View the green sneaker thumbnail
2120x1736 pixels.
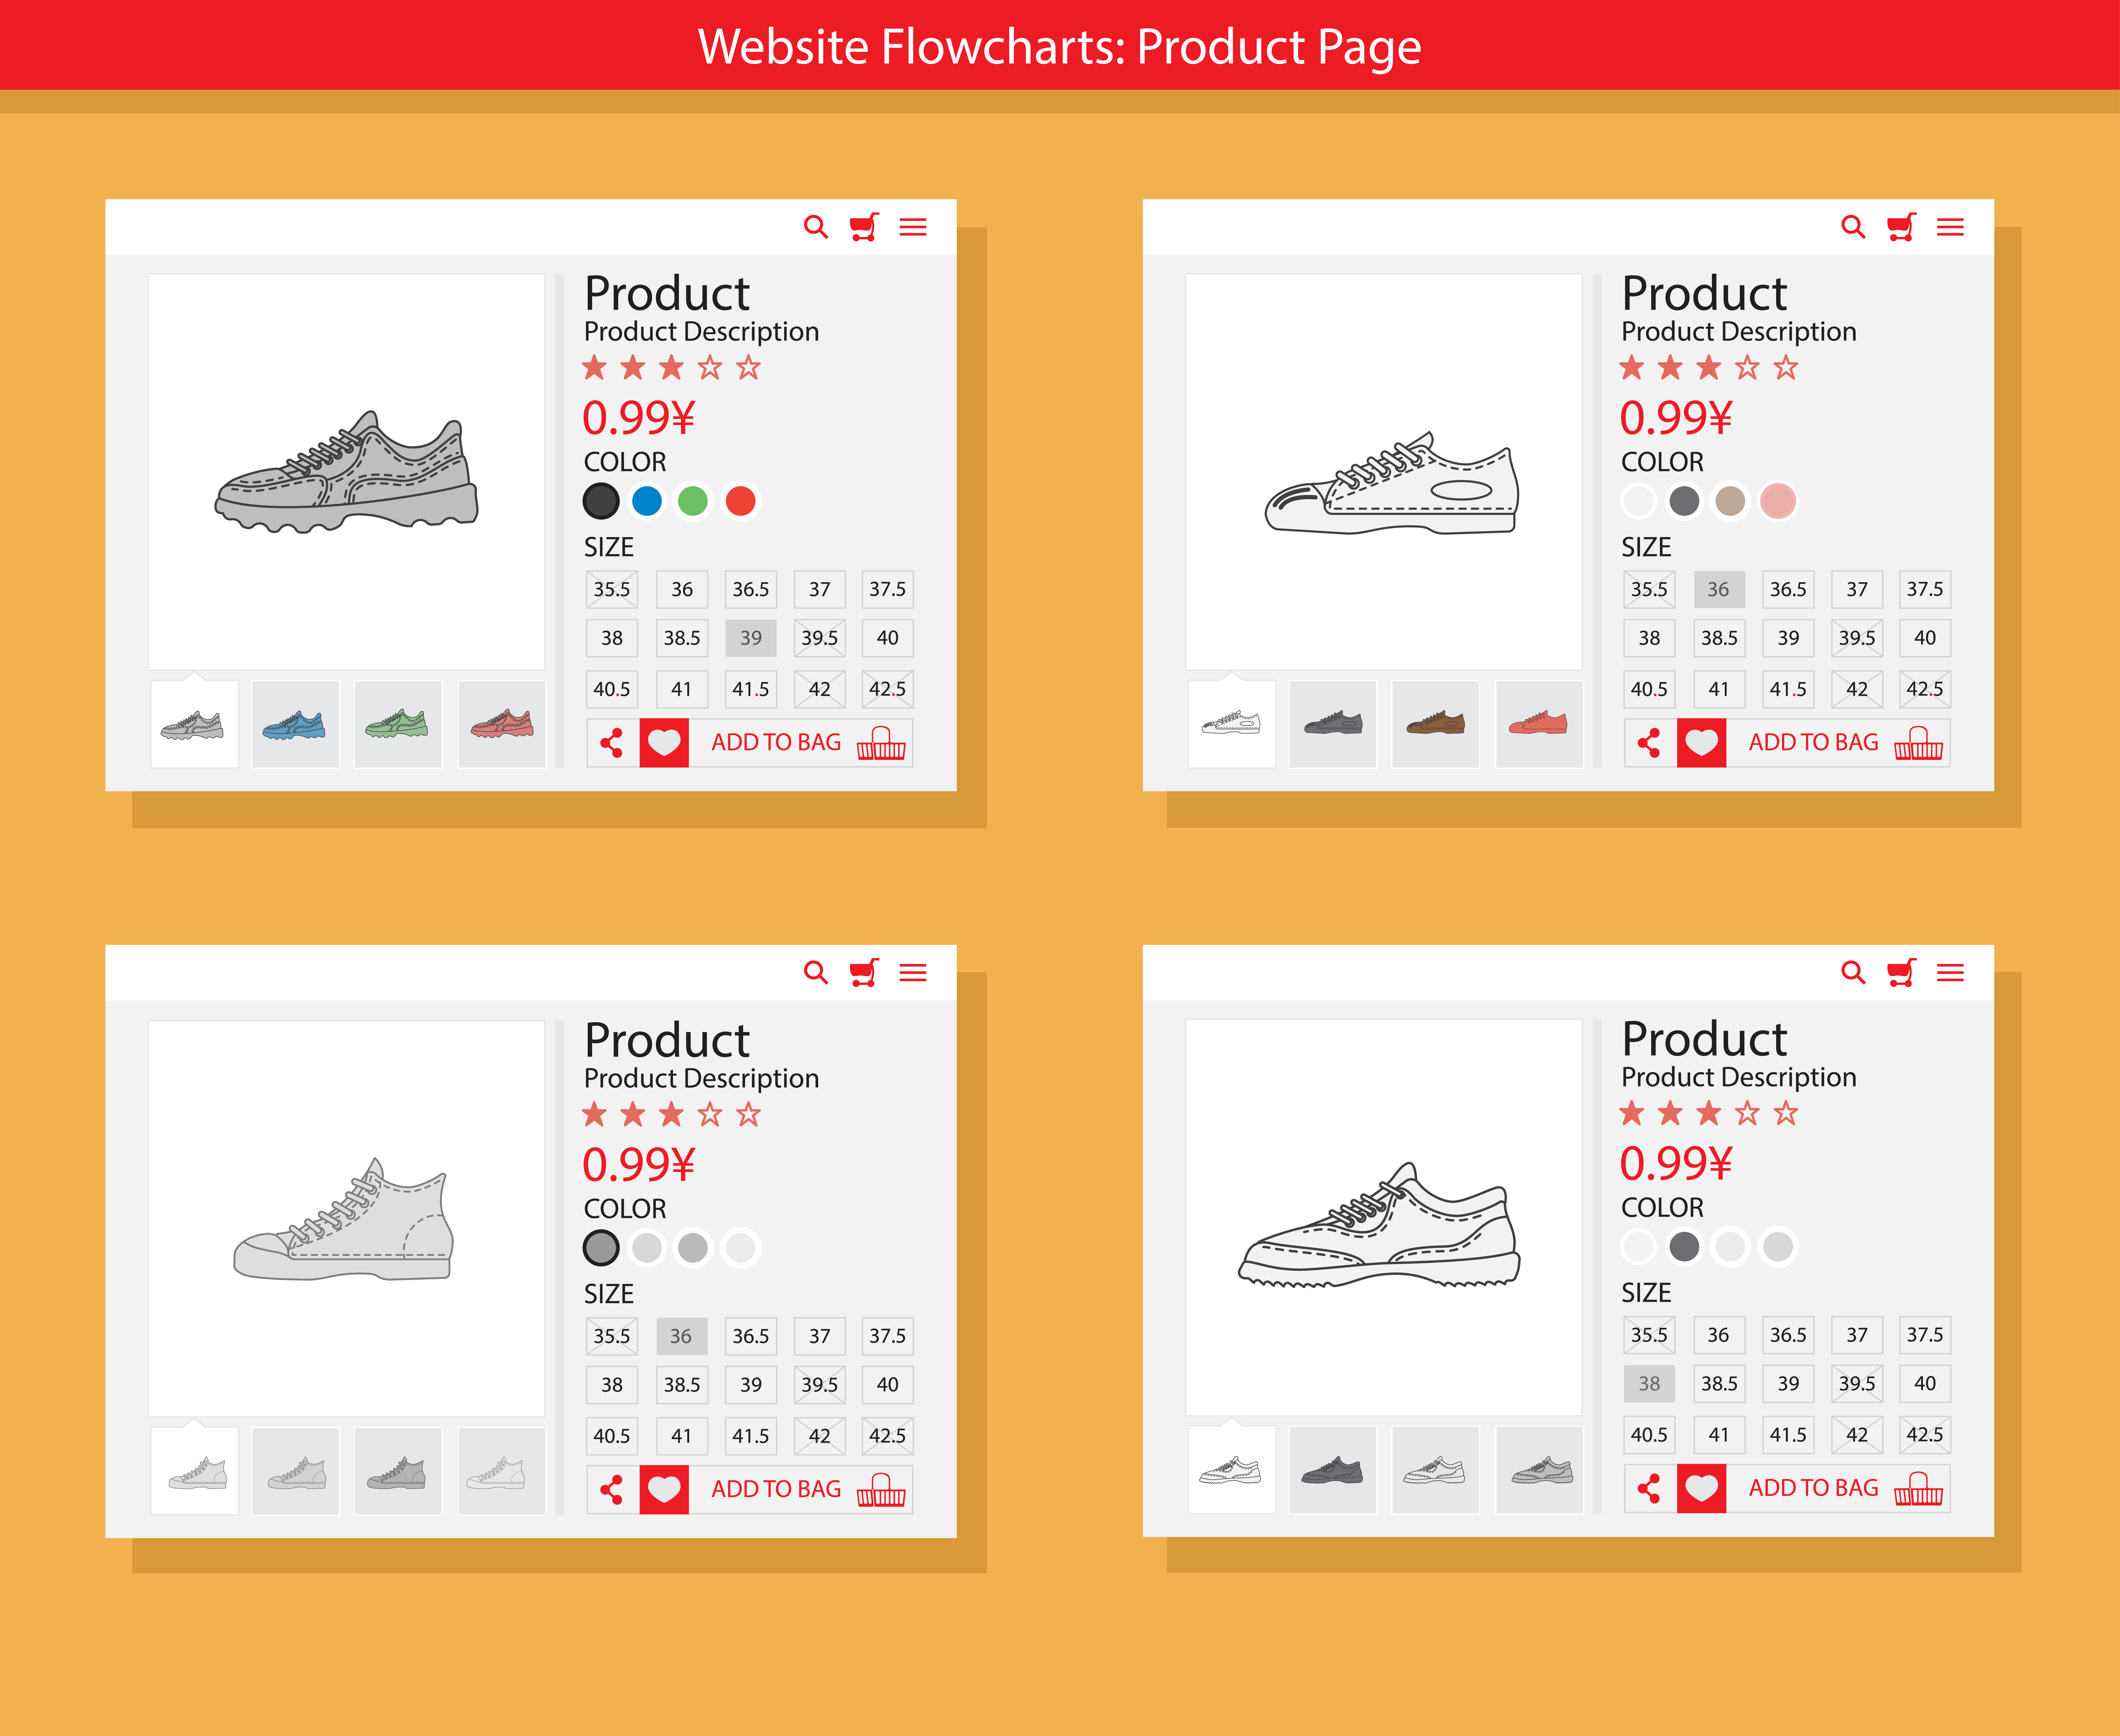[x=398, y=724]
